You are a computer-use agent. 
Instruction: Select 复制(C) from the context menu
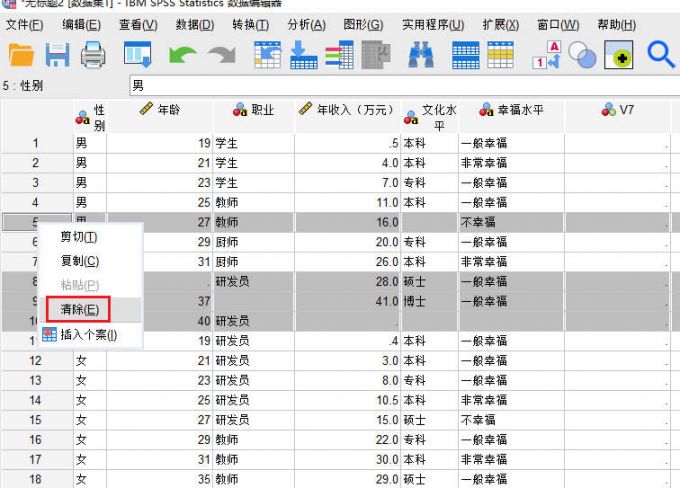[x=79, y=261]
